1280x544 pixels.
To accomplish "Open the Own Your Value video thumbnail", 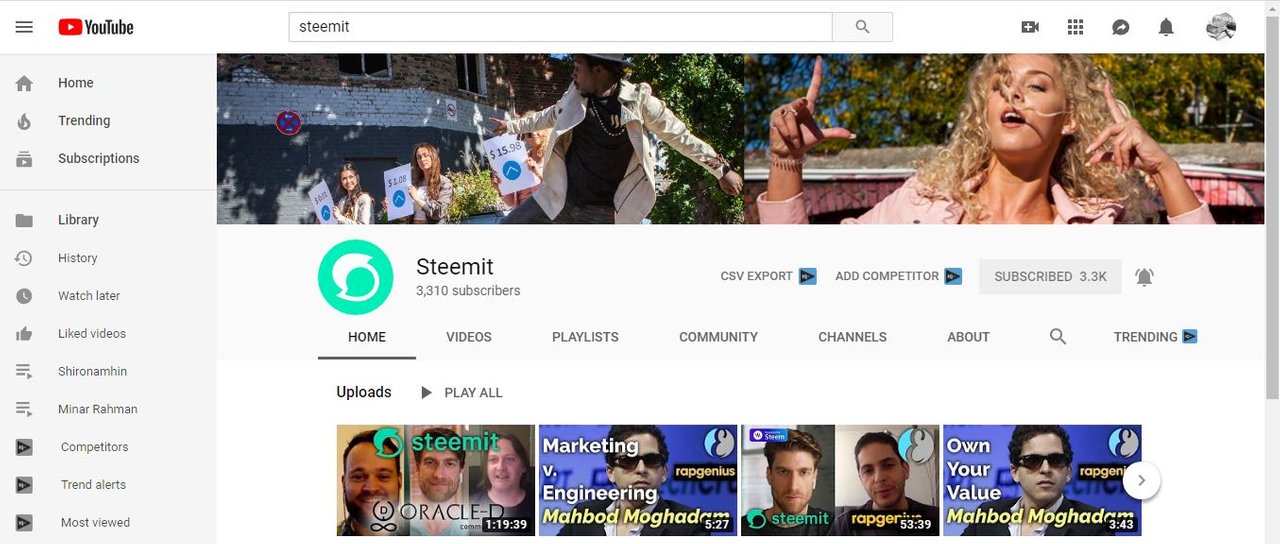I will [1042, 480].
